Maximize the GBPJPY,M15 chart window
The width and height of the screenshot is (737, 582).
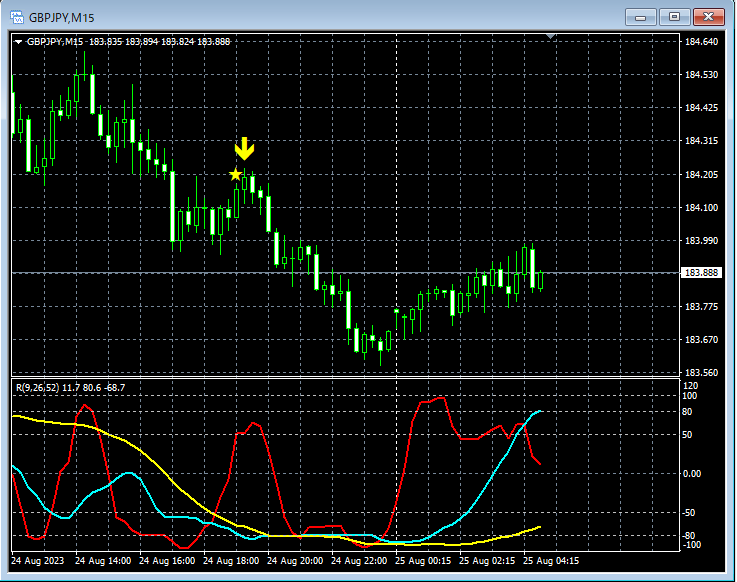click(x=674, y=17)
